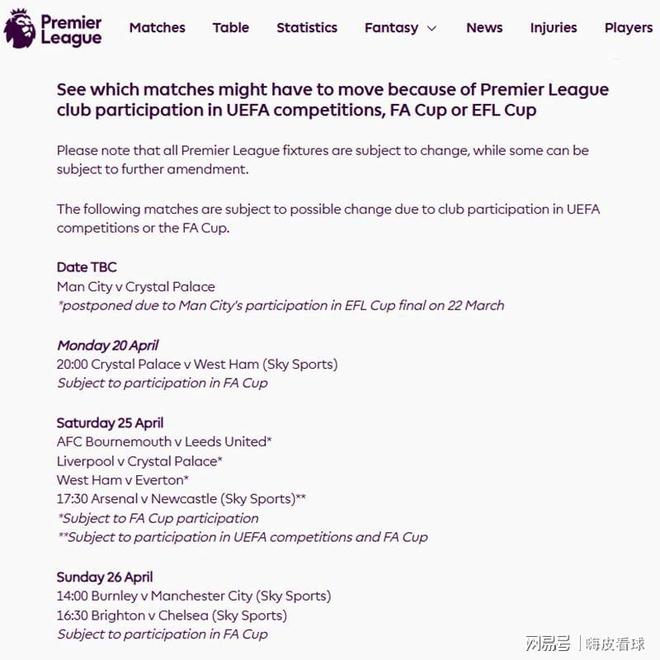Select Players in the navigation bar
The image size is (660, 660).
click(x=628, y=28)
